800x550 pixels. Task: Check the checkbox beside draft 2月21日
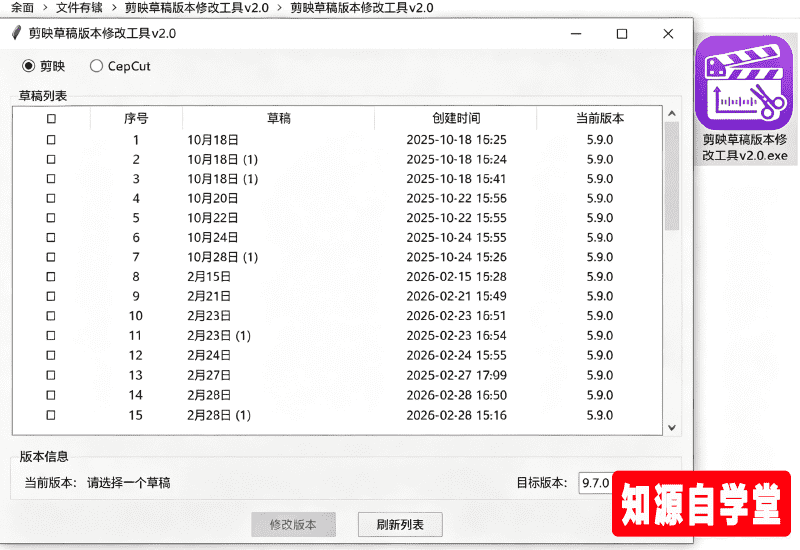pyautogui.click(x=51, y=296)
